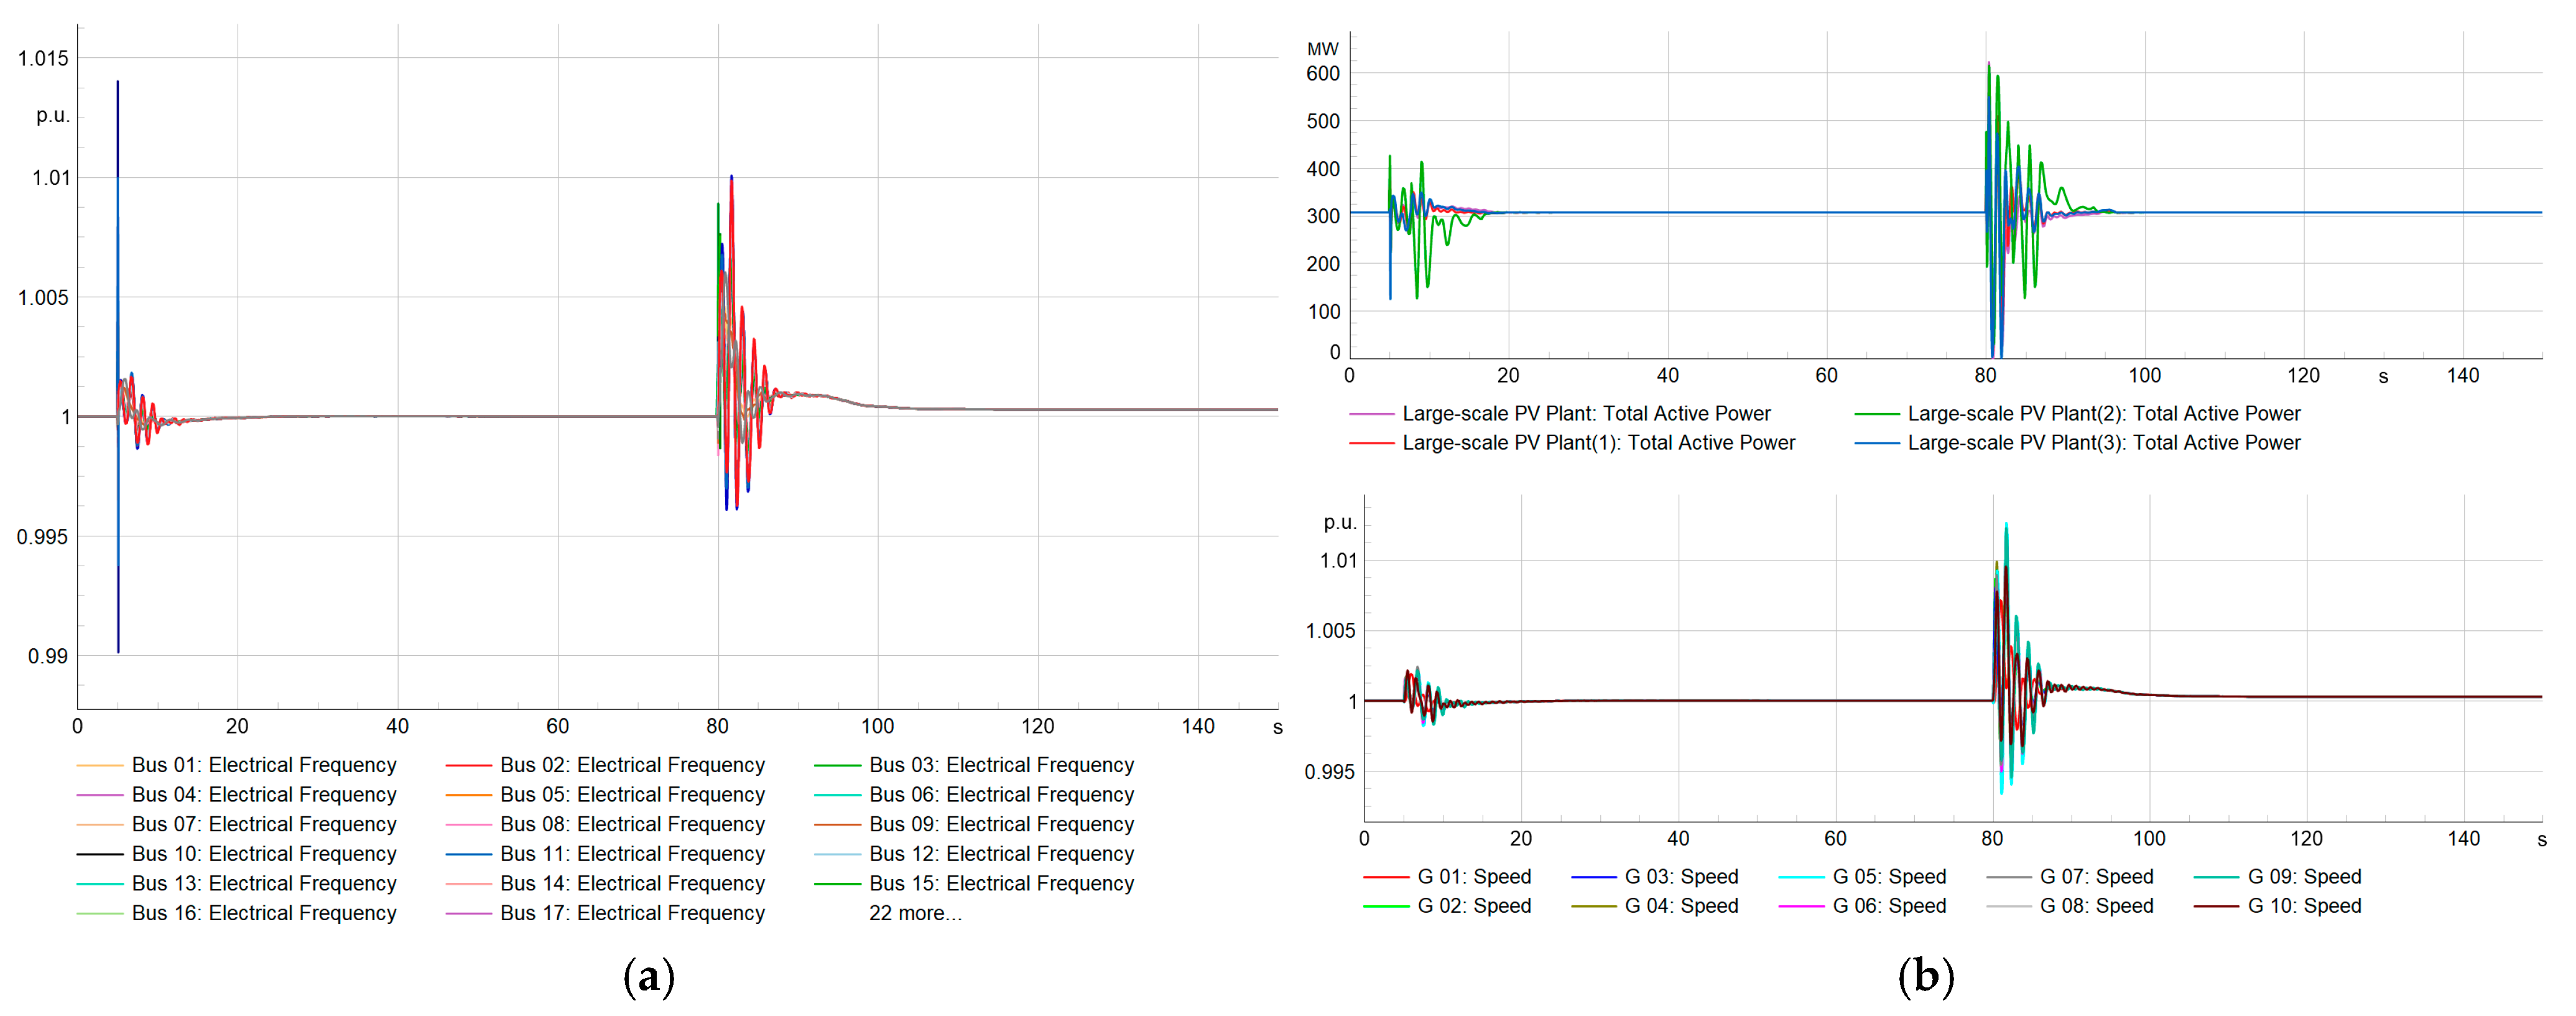
Task: Select G 02 Speed green legend swatch
Action: [1386, 906]
